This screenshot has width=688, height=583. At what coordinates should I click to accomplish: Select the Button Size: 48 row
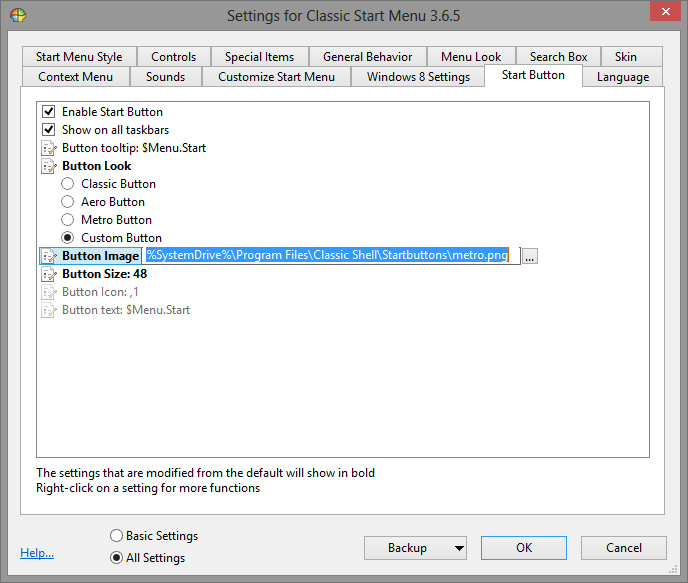(104, 274)
